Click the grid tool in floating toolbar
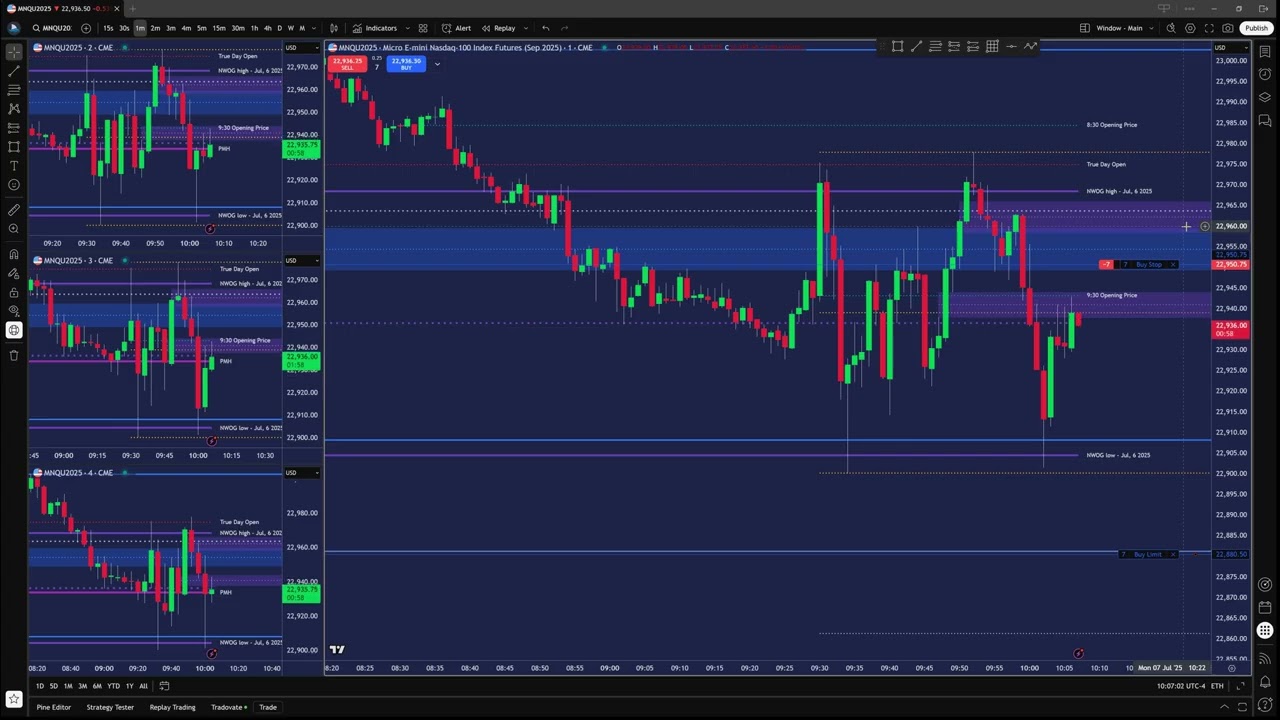The image size is (1280, 720). click(992, 46)
